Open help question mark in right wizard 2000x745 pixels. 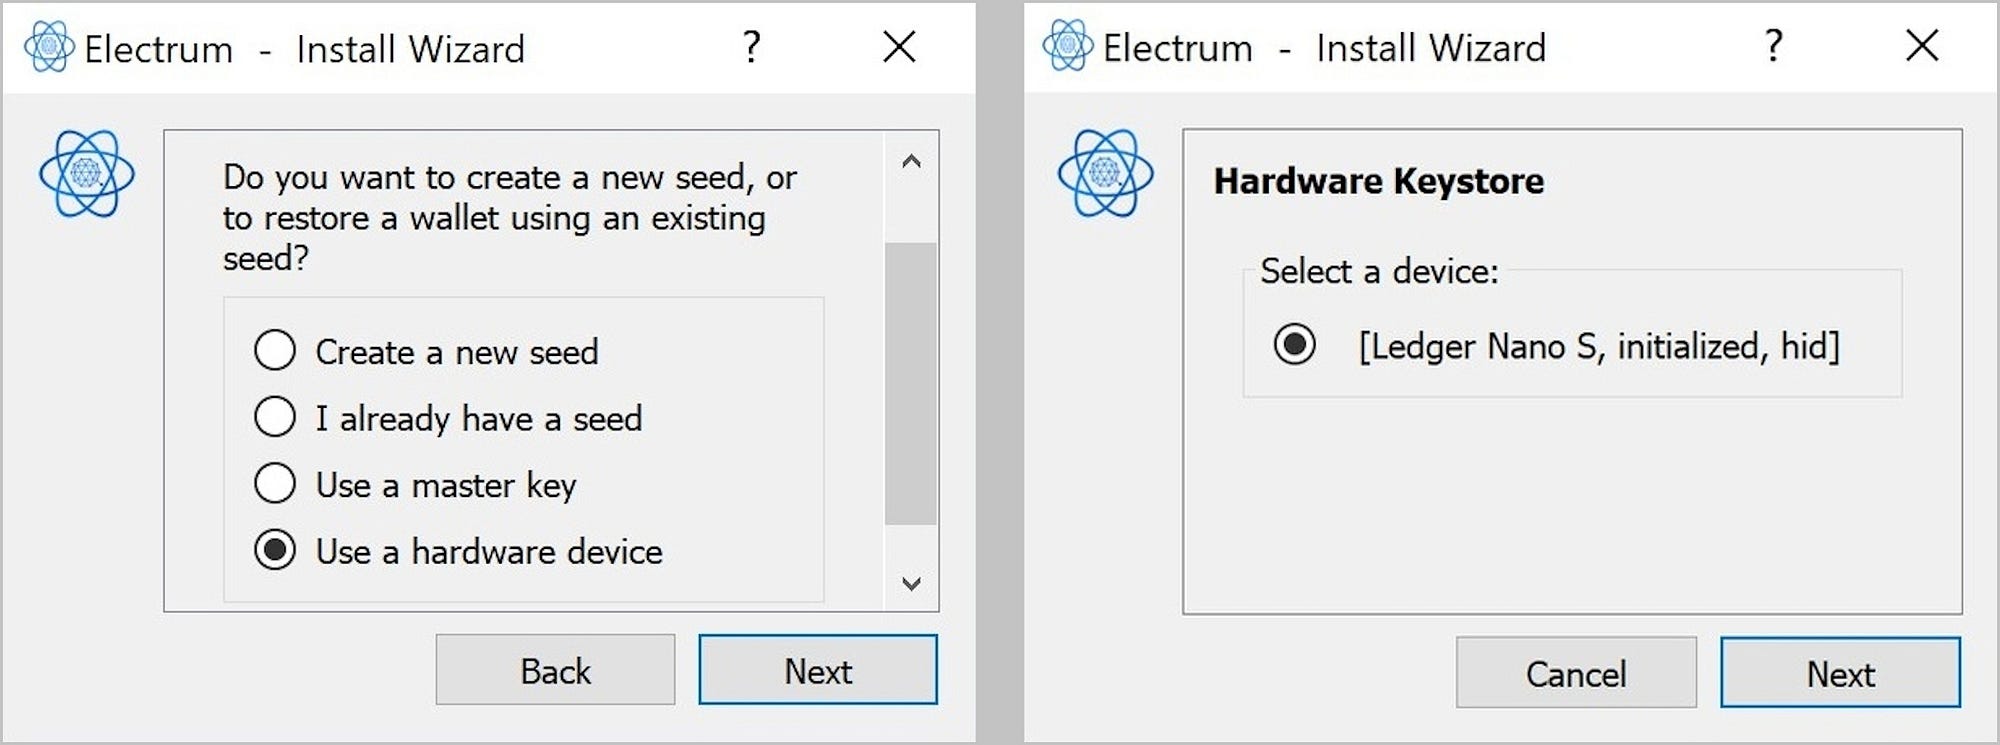[1773, 46]
